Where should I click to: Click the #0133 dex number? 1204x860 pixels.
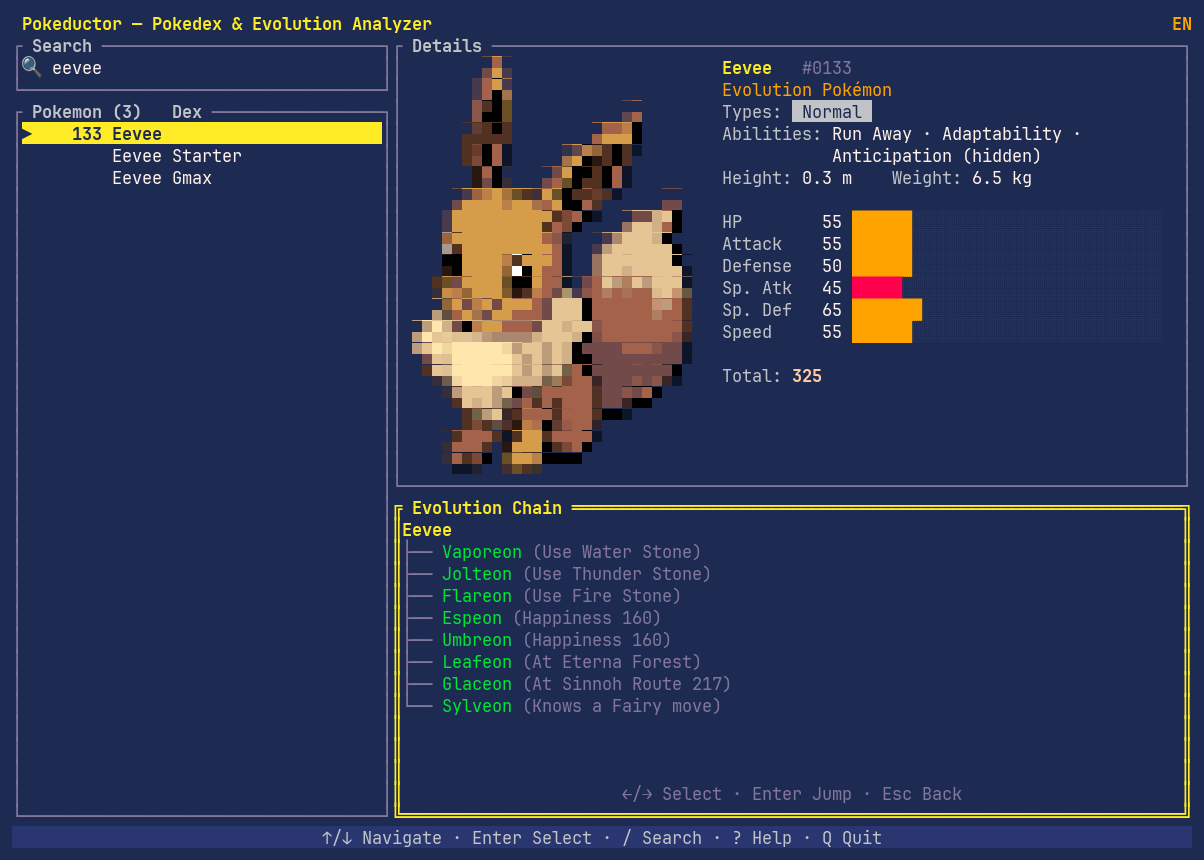click(x=827, y=68)
